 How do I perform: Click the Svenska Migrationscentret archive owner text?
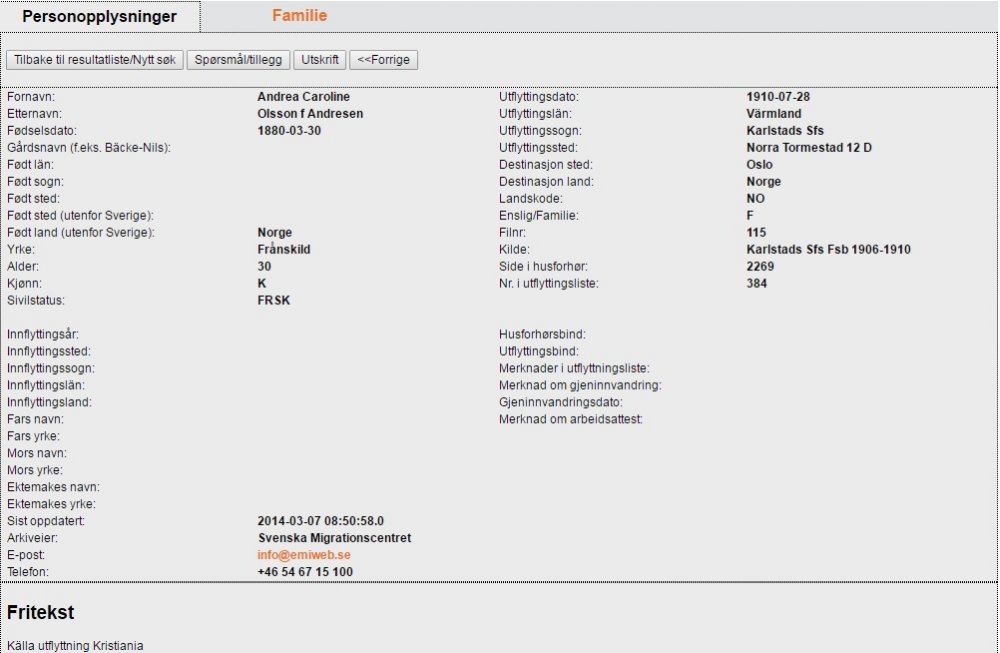(334, 538)
